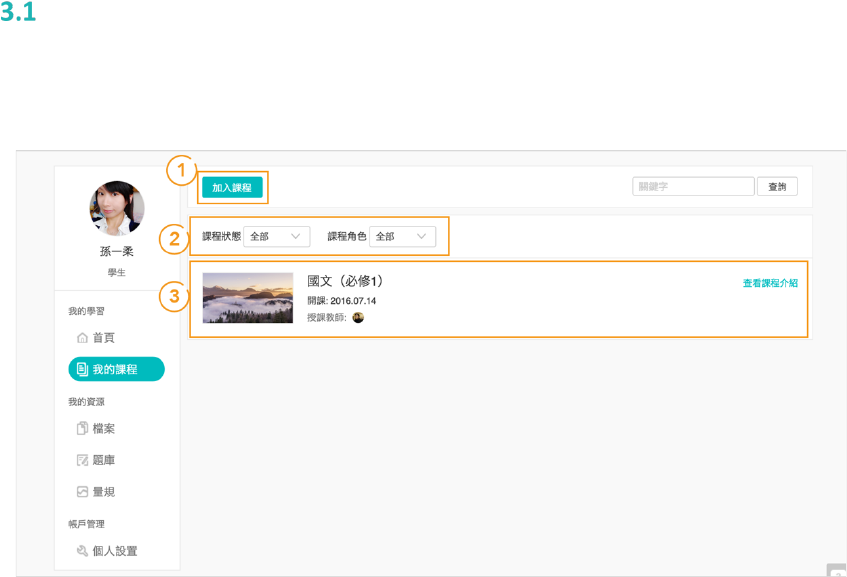Click the wrench icon beside 個人設置

(83, 551)
